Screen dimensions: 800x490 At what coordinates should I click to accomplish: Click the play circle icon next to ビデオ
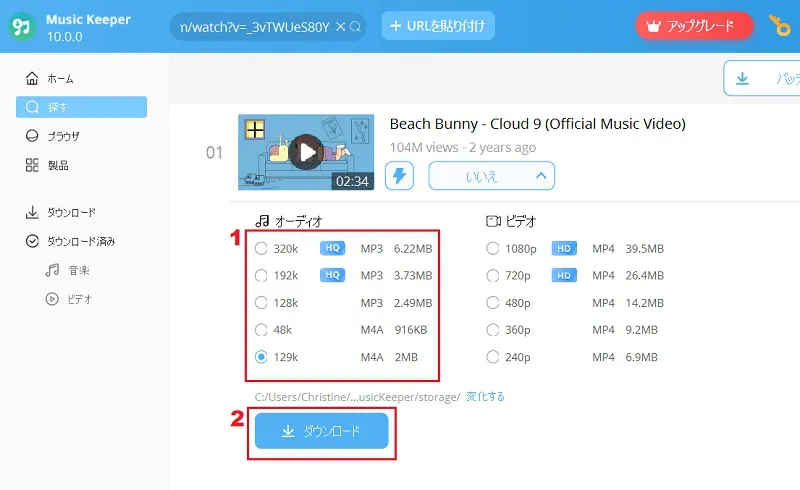pos(52,299)
